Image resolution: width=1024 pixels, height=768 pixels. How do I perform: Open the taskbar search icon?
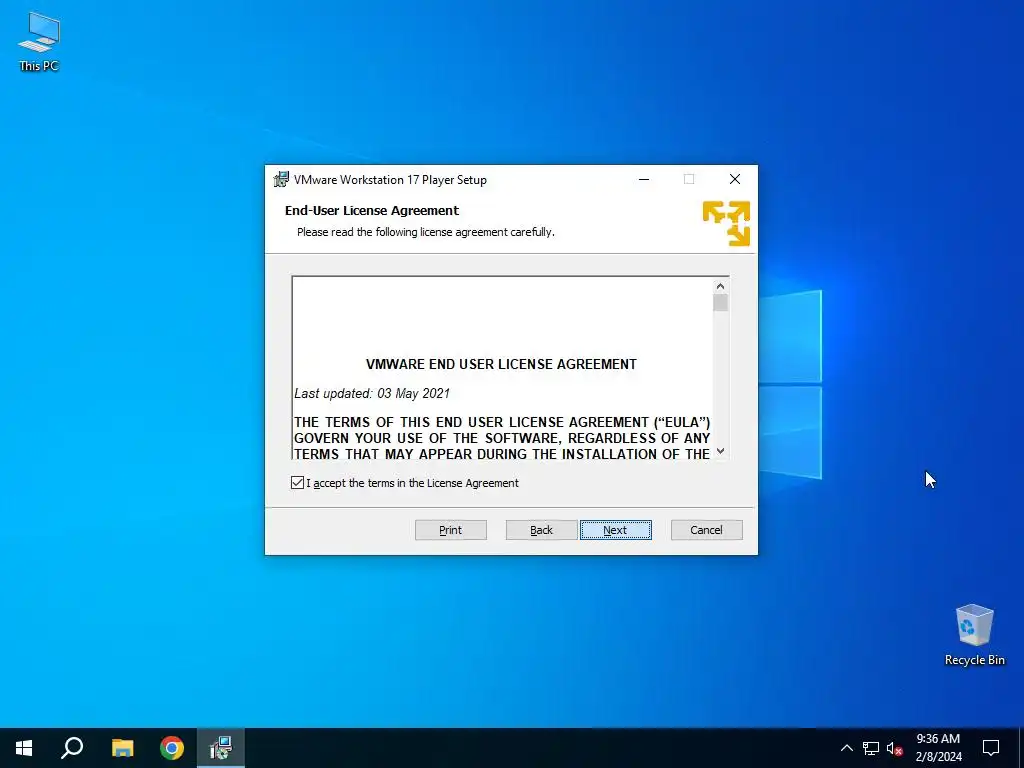tap(72, 748)
